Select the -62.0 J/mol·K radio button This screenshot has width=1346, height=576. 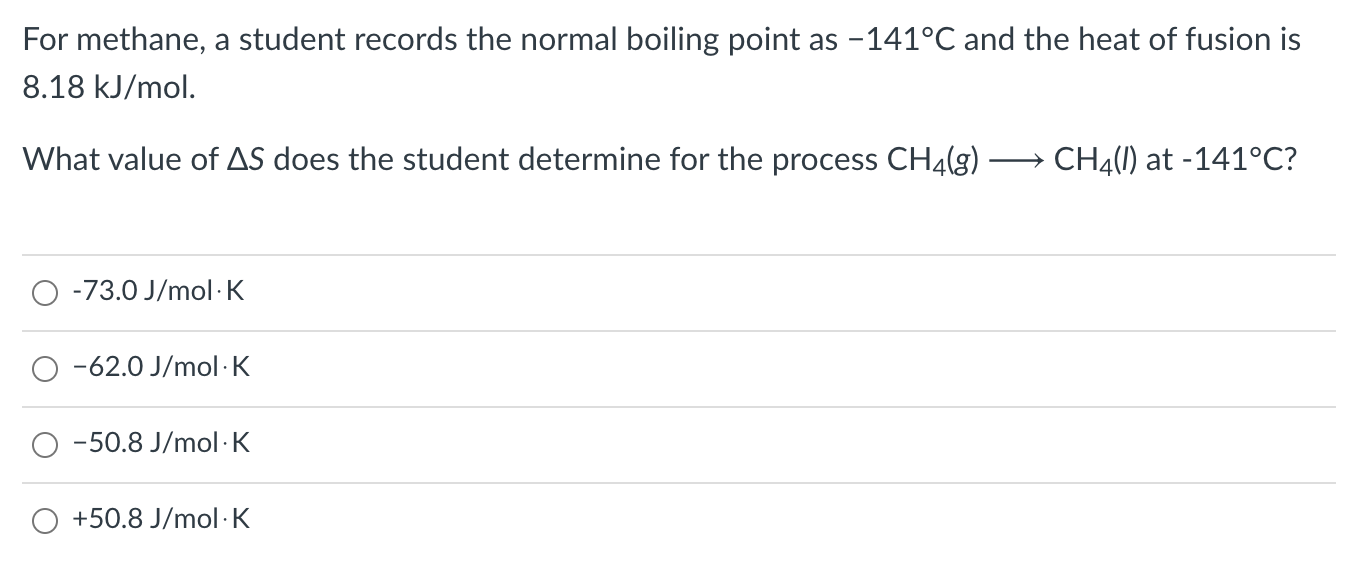[44, 368]
